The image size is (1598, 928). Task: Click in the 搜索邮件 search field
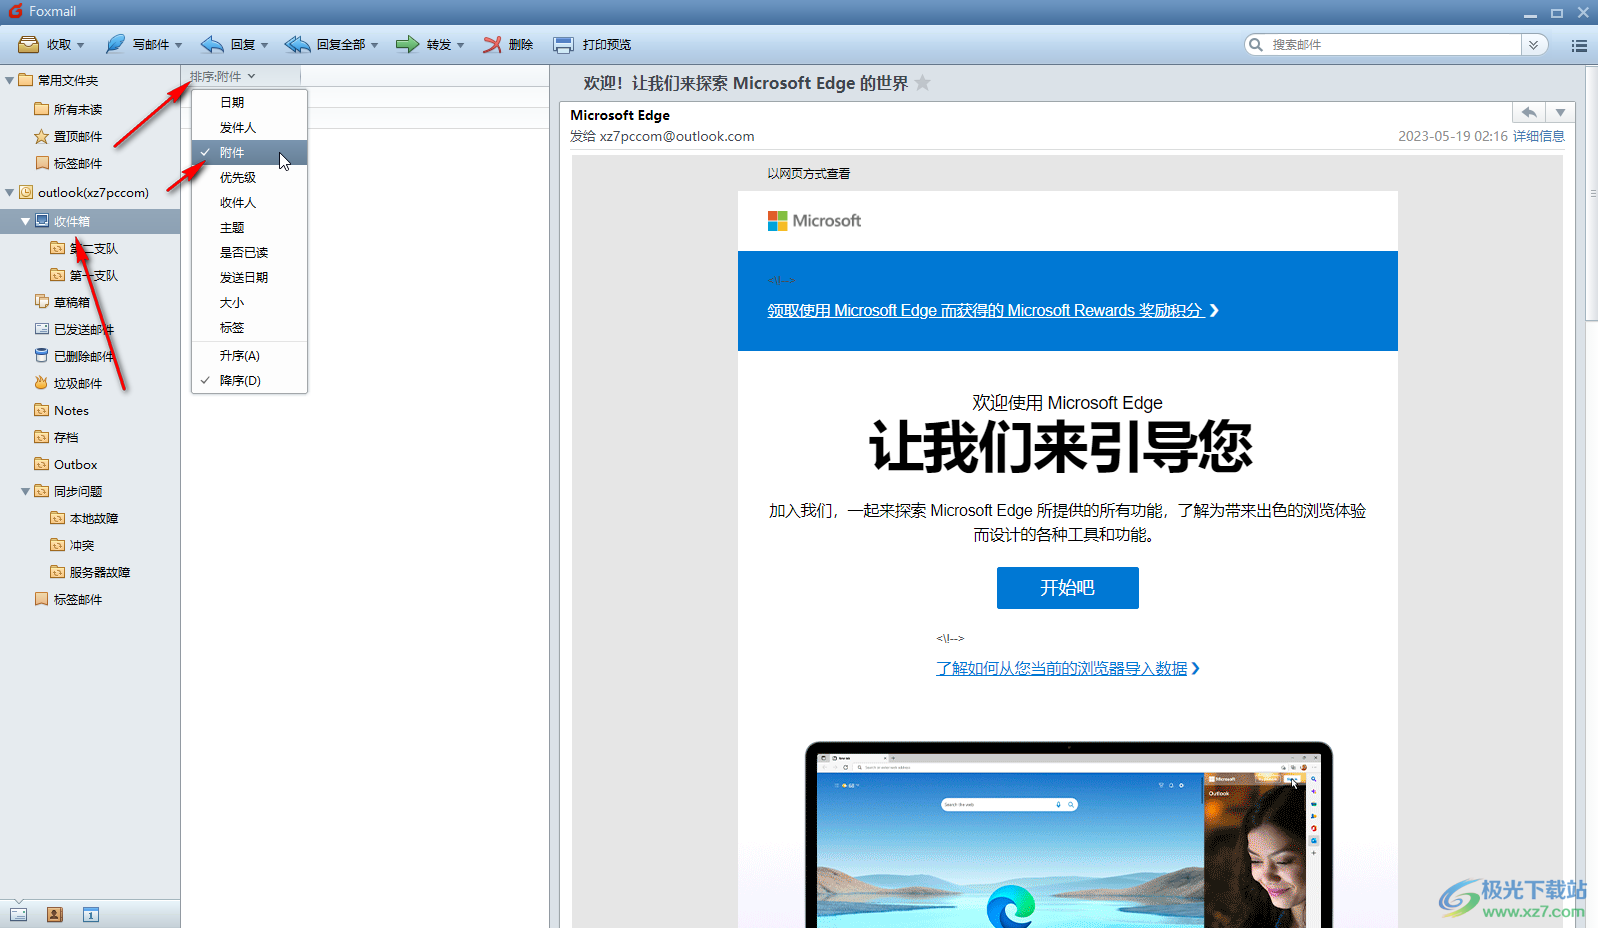1390,45
